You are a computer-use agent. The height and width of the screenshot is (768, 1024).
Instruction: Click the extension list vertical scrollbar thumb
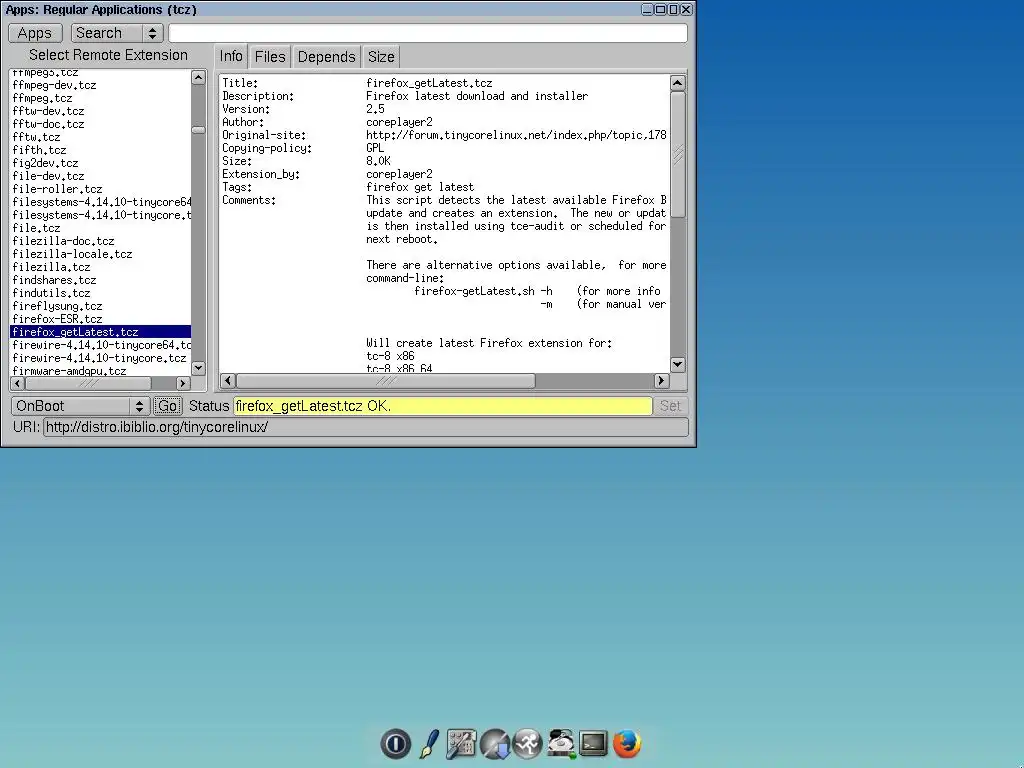(x=199, y=130)
